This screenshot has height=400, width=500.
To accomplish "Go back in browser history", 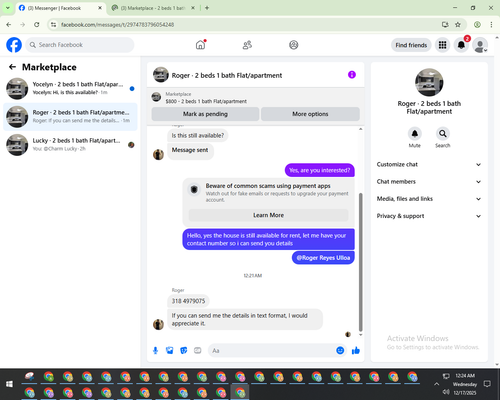I will tap(9, 25).
